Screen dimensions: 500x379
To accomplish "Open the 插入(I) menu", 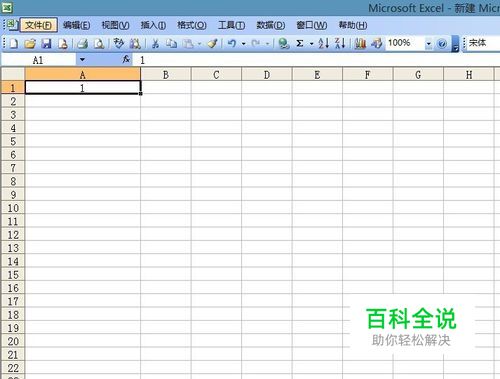I will 153,25.
